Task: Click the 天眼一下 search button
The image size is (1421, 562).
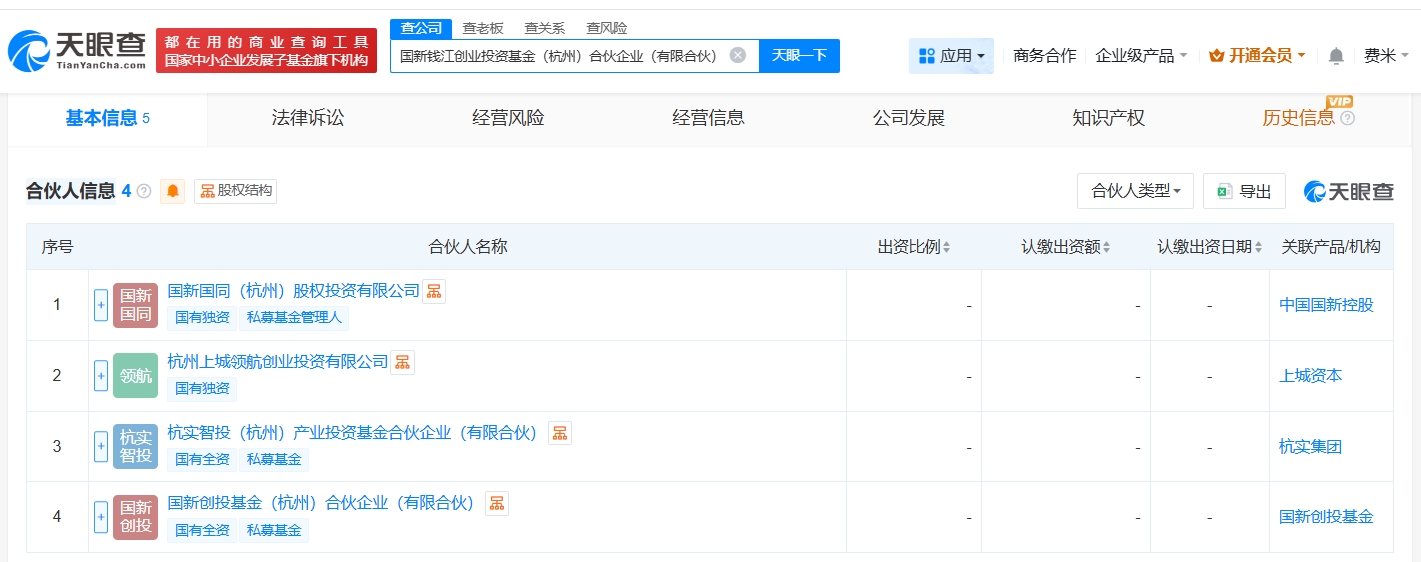Action: [799, 56]
